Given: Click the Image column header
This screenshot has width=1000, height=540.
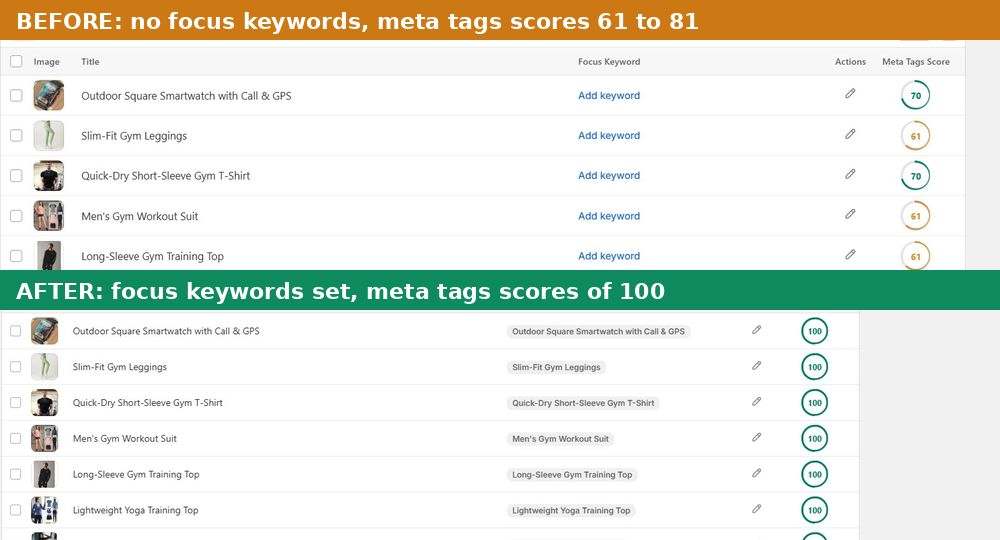Looking at the screenshot, I should point(47,62).
